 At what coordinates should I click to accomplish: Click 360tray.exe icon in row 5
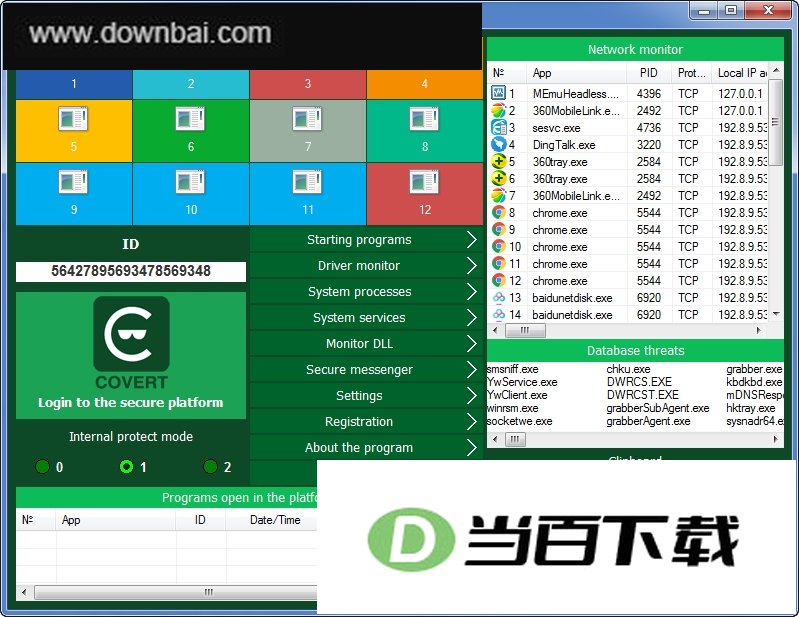tap(498, 161)
